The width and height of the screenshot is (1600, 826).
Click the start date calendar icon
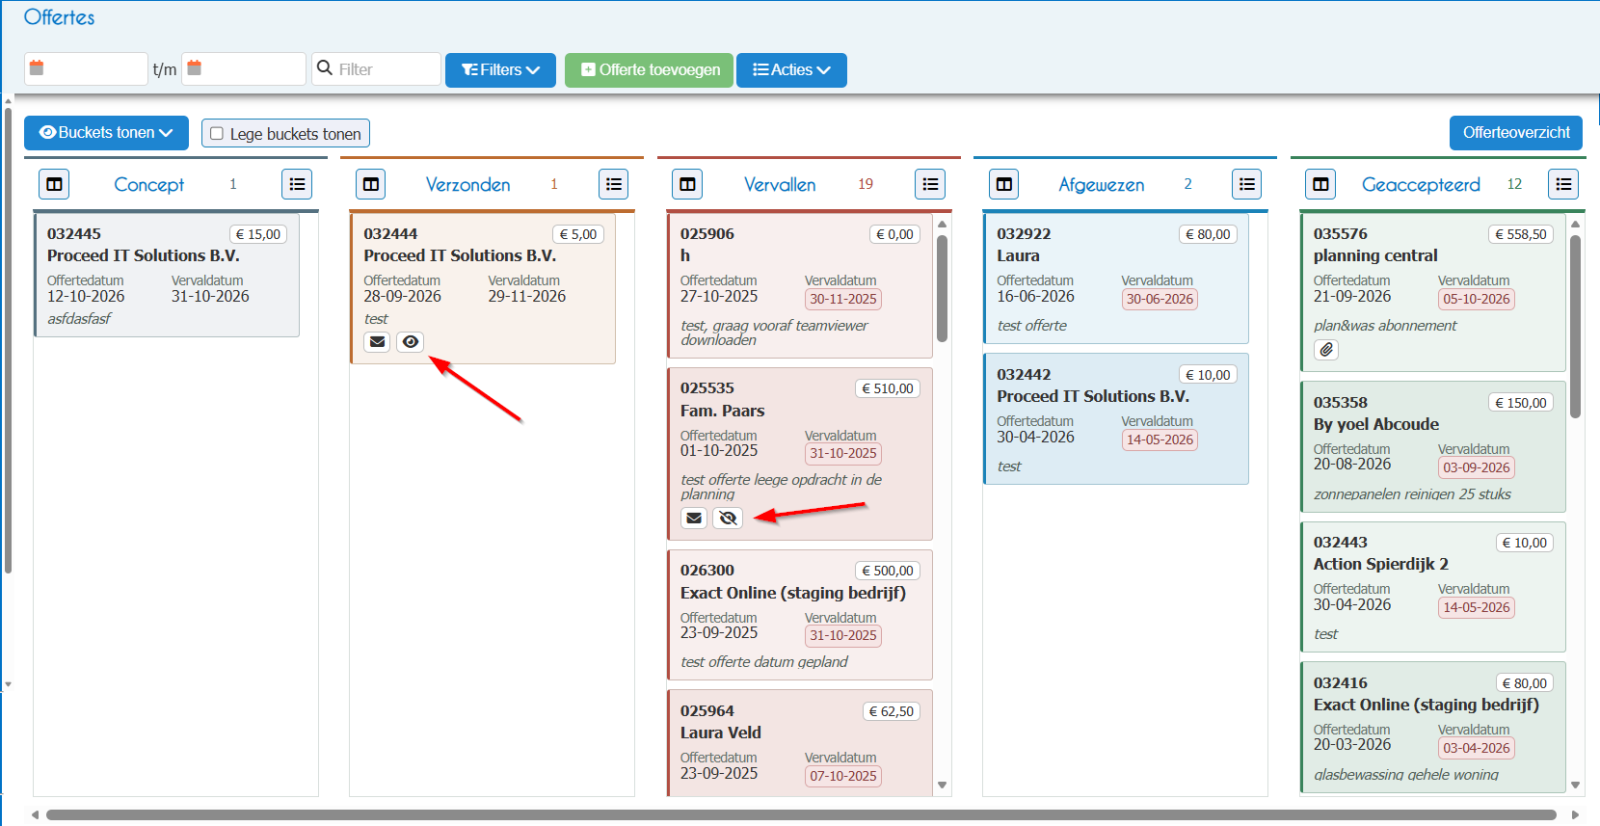[x=37, y=68]
